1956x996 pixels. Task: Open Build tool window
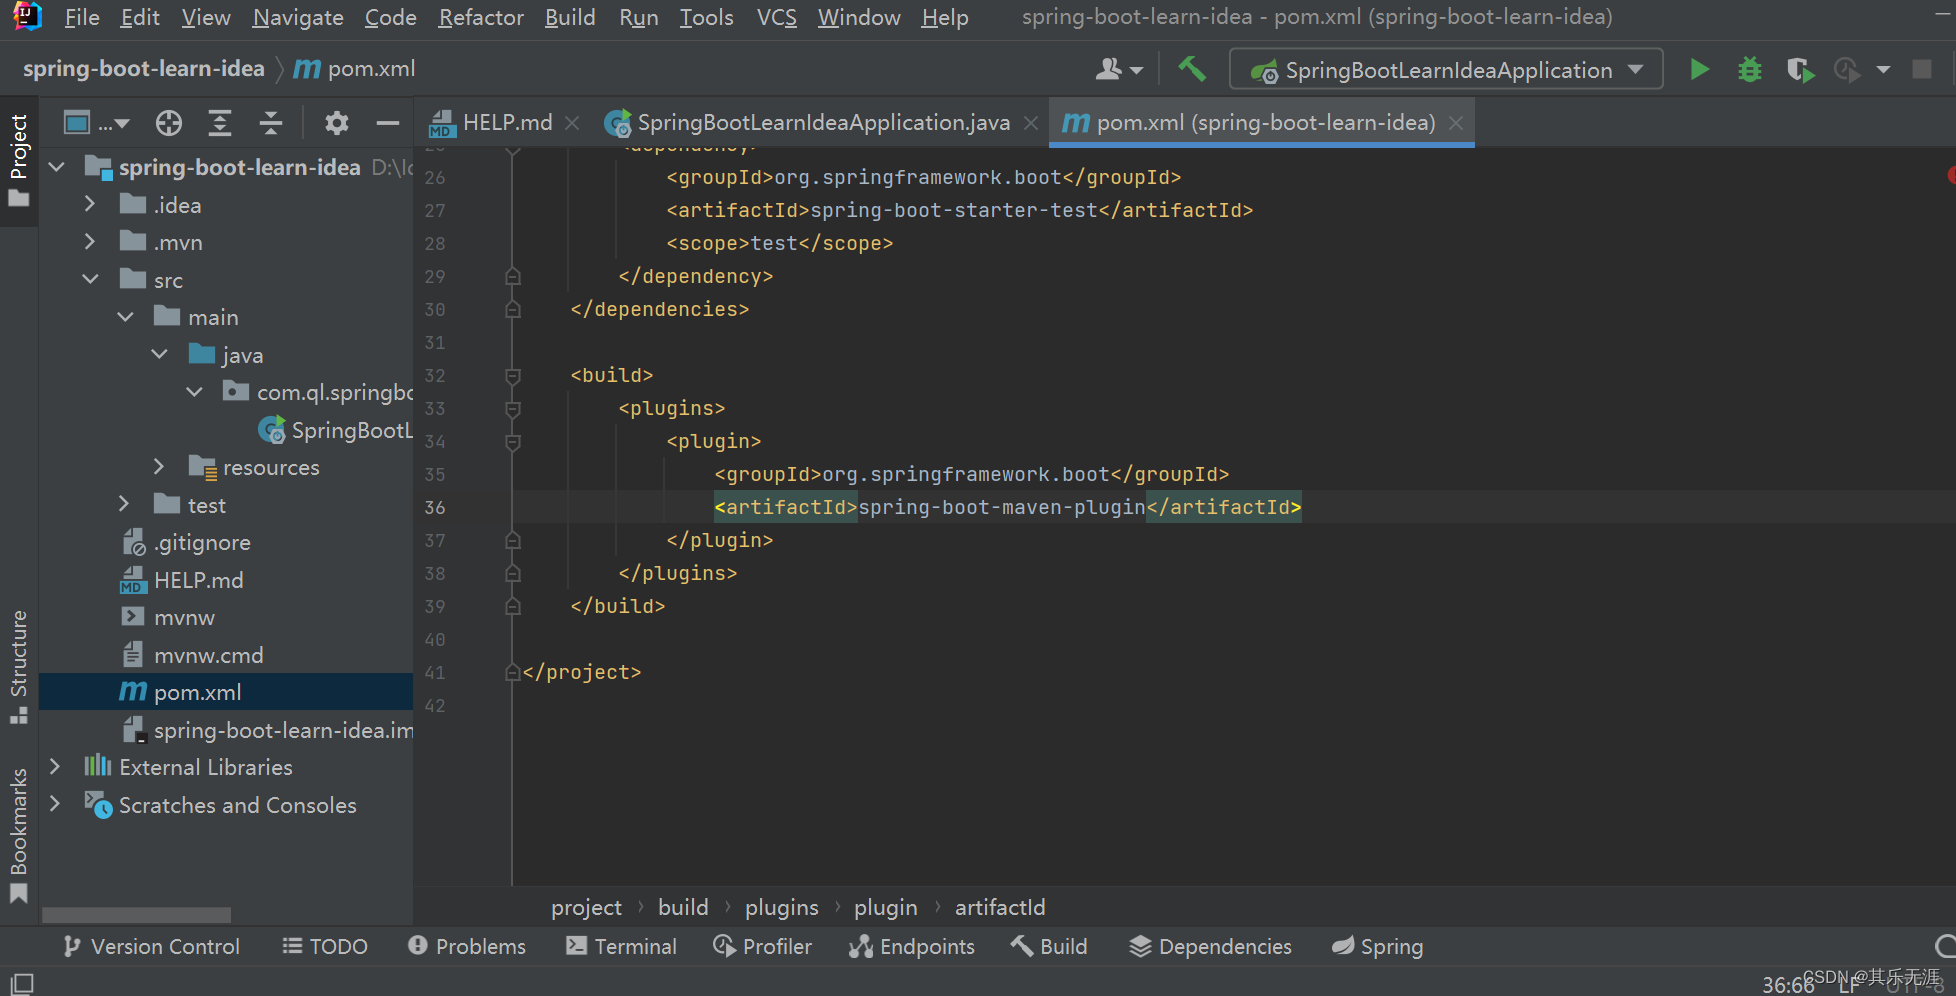click(x=1049, y=946)
